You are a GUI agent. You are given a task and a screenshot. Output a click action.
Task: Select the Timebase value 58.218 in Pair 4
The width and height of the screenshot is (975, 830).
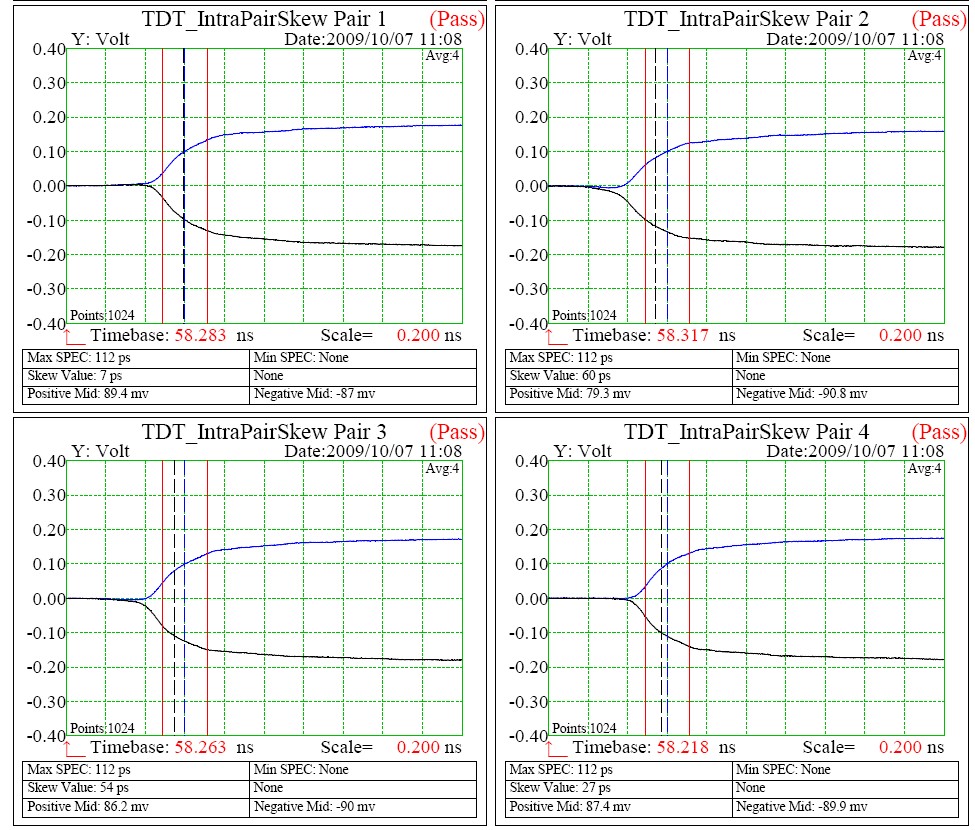pyautogui.click(x=683, y=748)
